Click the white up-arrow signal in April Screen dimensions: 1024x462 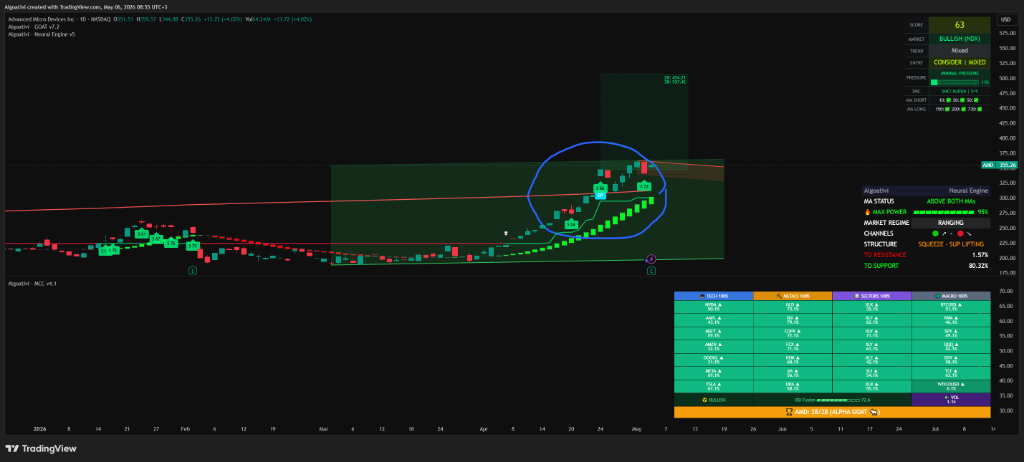click(505, 233)
